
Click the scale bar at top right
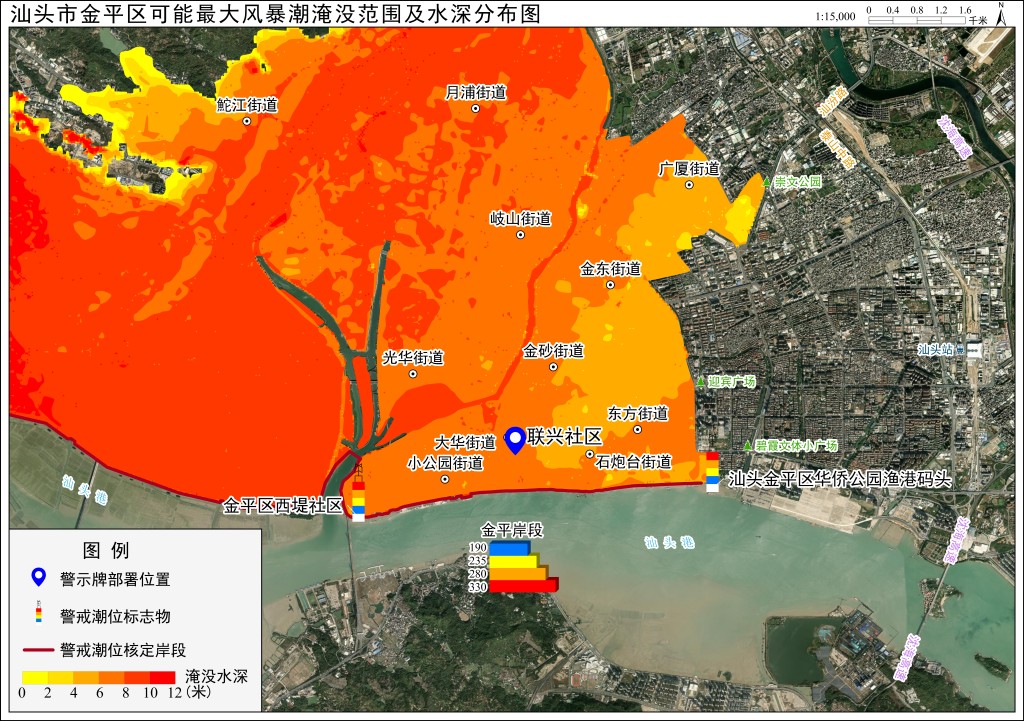pyautogui.click(x=917, y=20)
